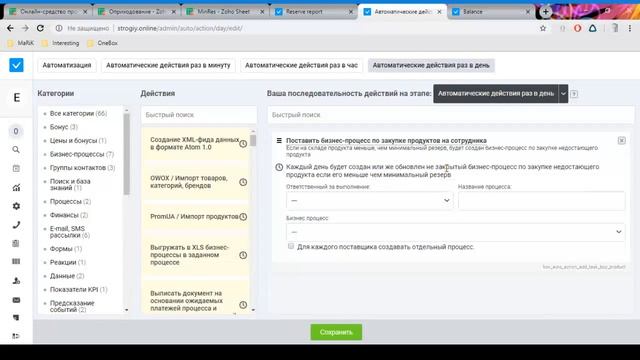Select 'Формы' category

(66, 249)
